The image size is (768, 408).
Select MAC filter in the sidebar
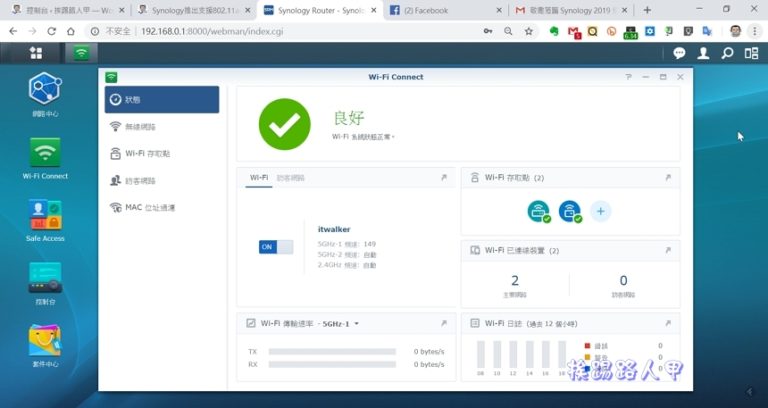tap(150, 207)
